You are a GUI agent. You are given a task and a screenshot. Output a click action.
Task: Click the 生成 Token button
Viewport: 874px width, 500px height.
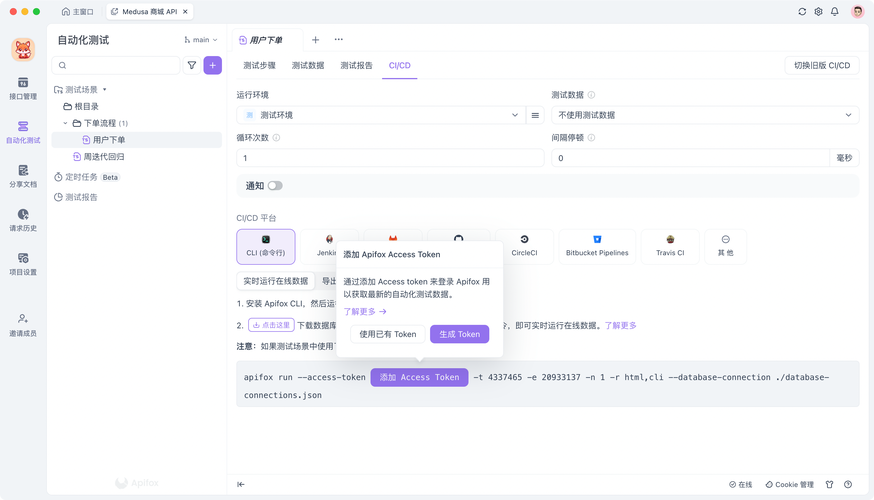[459, 334]
